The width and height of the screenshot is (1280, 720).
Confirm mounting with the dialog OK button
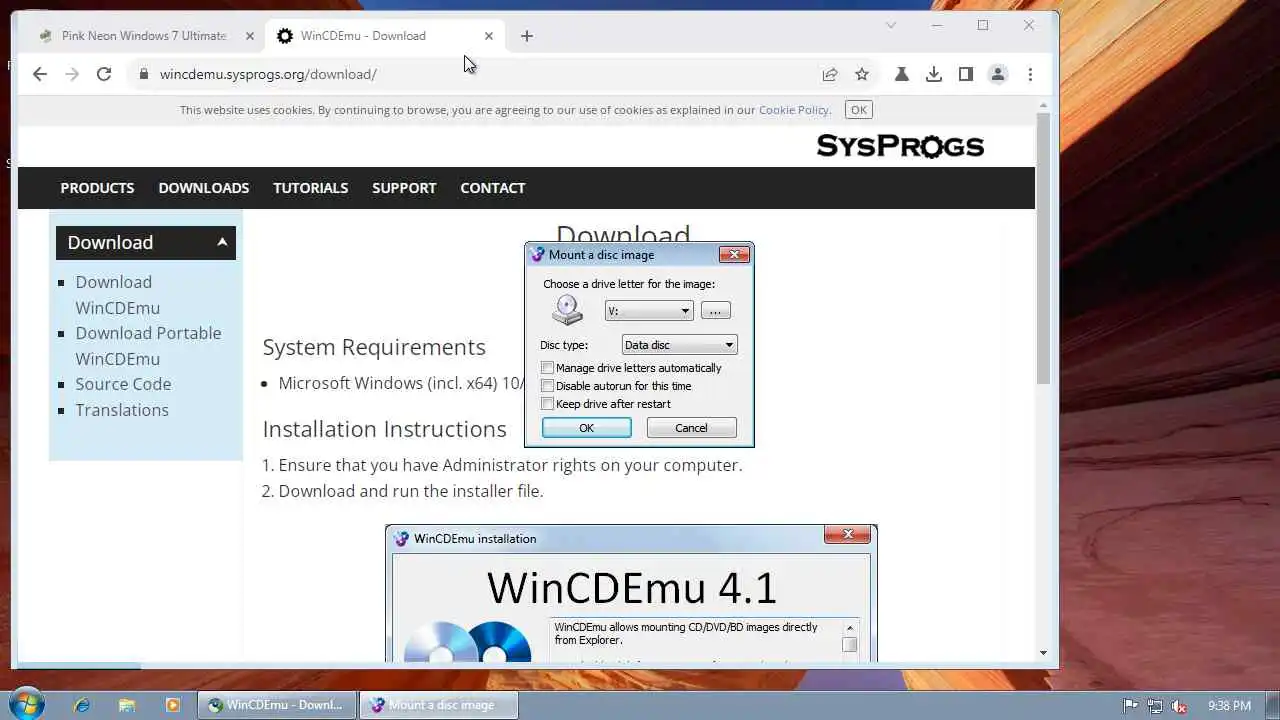coord(586,428)
